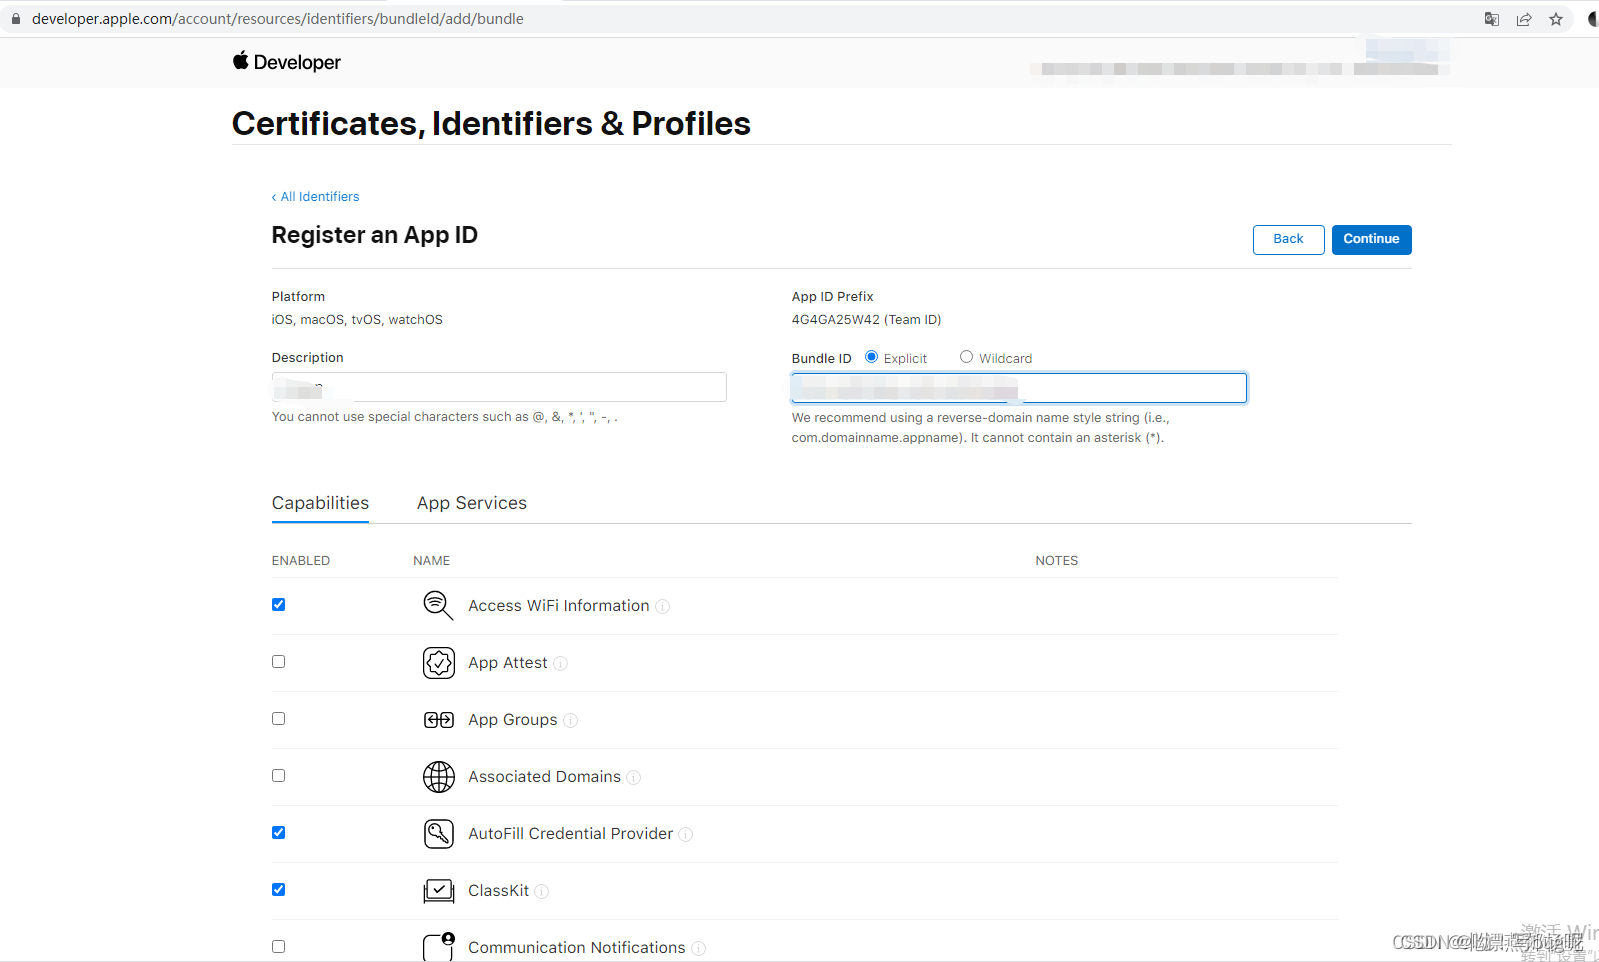
Task: Click the Associated Domains label text
Action: click(545, 777)
